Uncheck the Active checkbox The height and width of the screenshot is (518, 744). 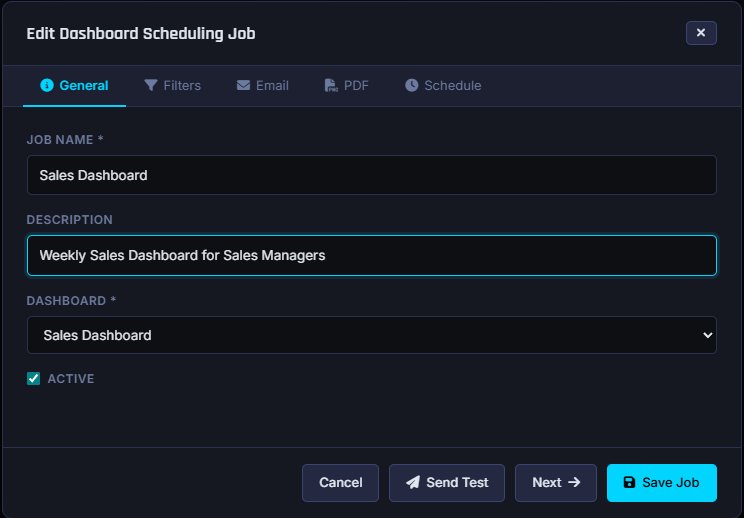click(x=33, y=379)
